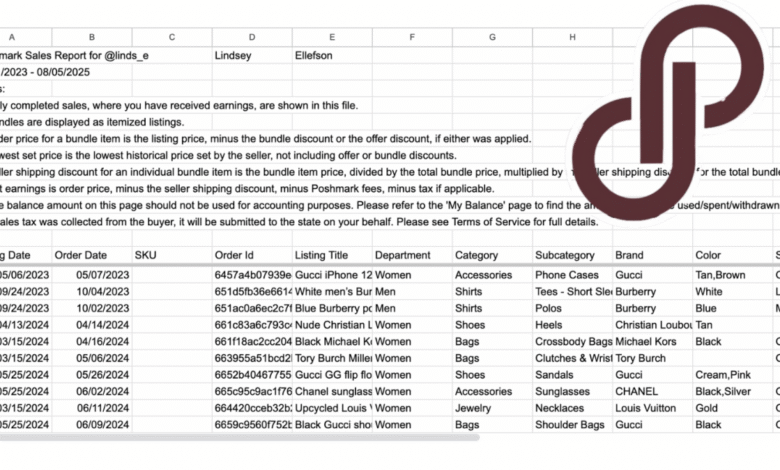780x470 pixels.
Task: Click brand 'Christian Loubou' cell
Action: click(653, 325)
